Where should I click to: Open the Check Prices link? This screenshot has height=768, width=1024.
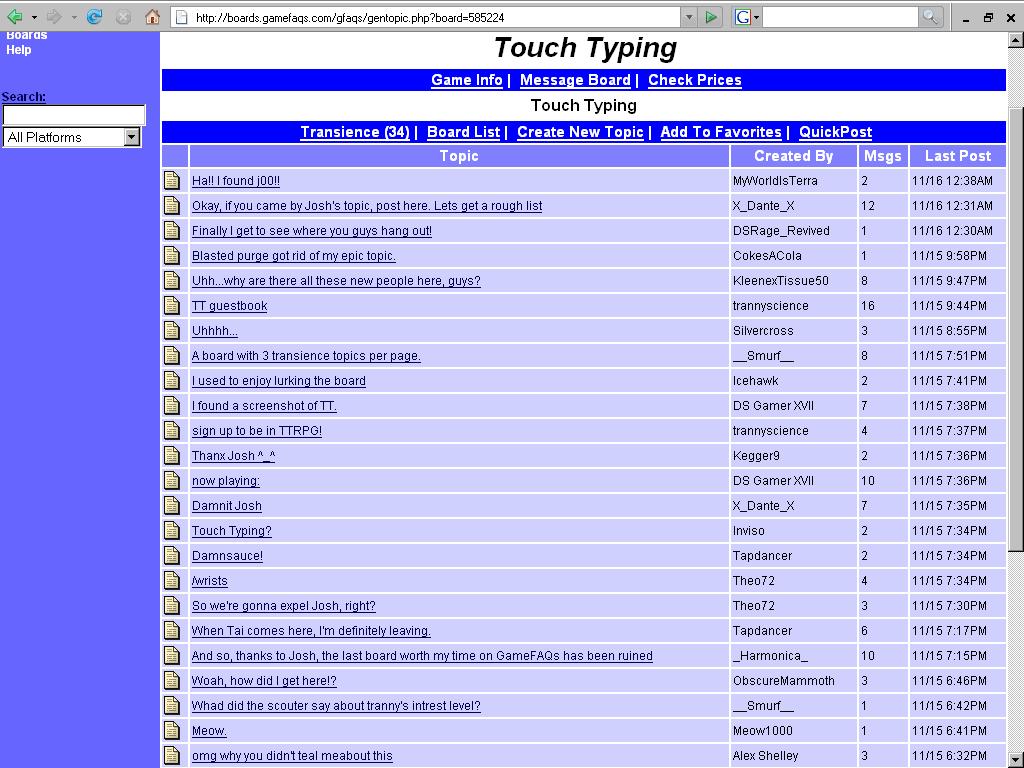pyautogui.click(x=694, y=80)
